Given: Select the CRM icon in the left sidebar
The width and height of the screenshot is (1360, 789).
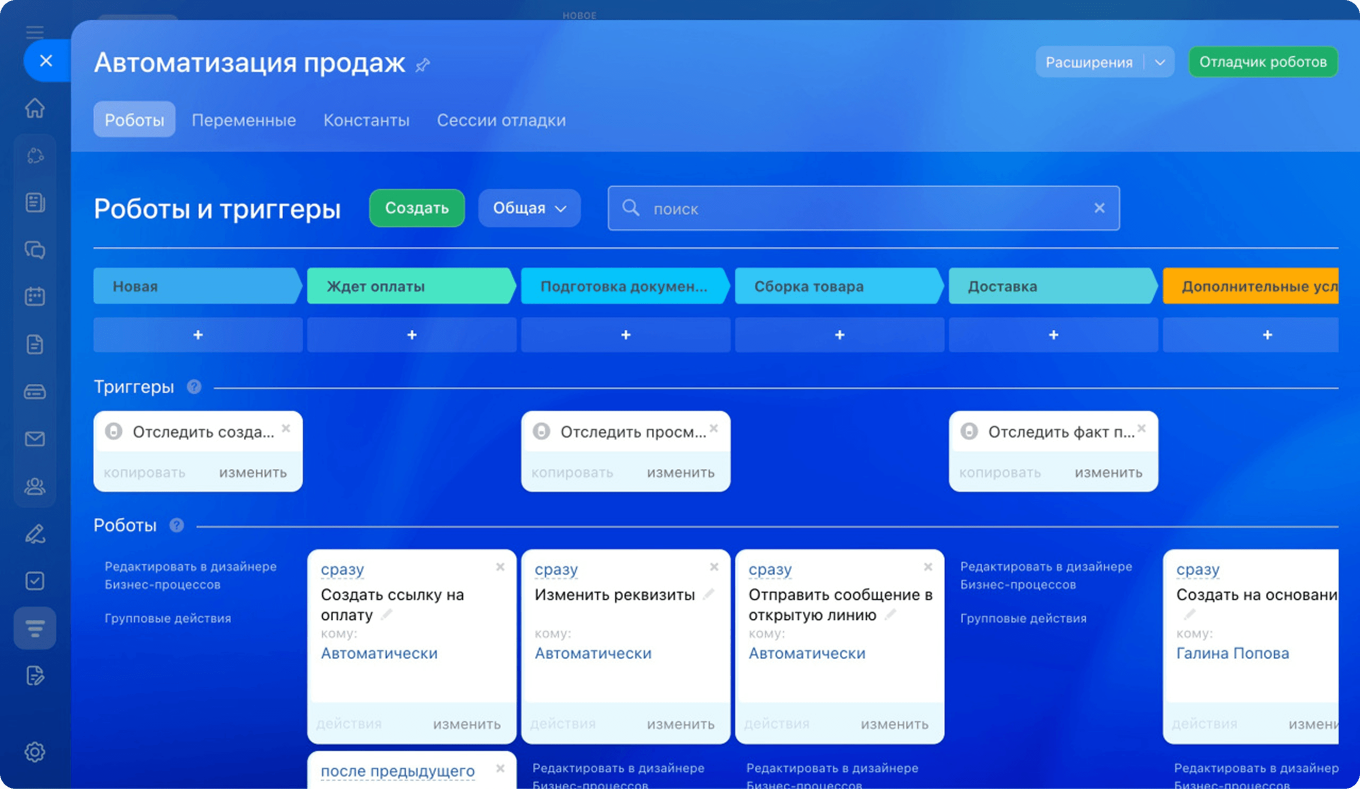Looking at the screenshot, I should [x=35, y=155].
